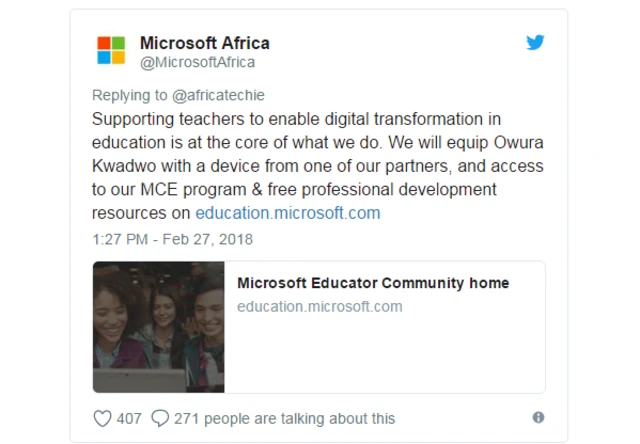The height and width of the screenshot is (444, 640).
Task: Click the card's education.microsoft.com domain text
Action: coord(320,307)
